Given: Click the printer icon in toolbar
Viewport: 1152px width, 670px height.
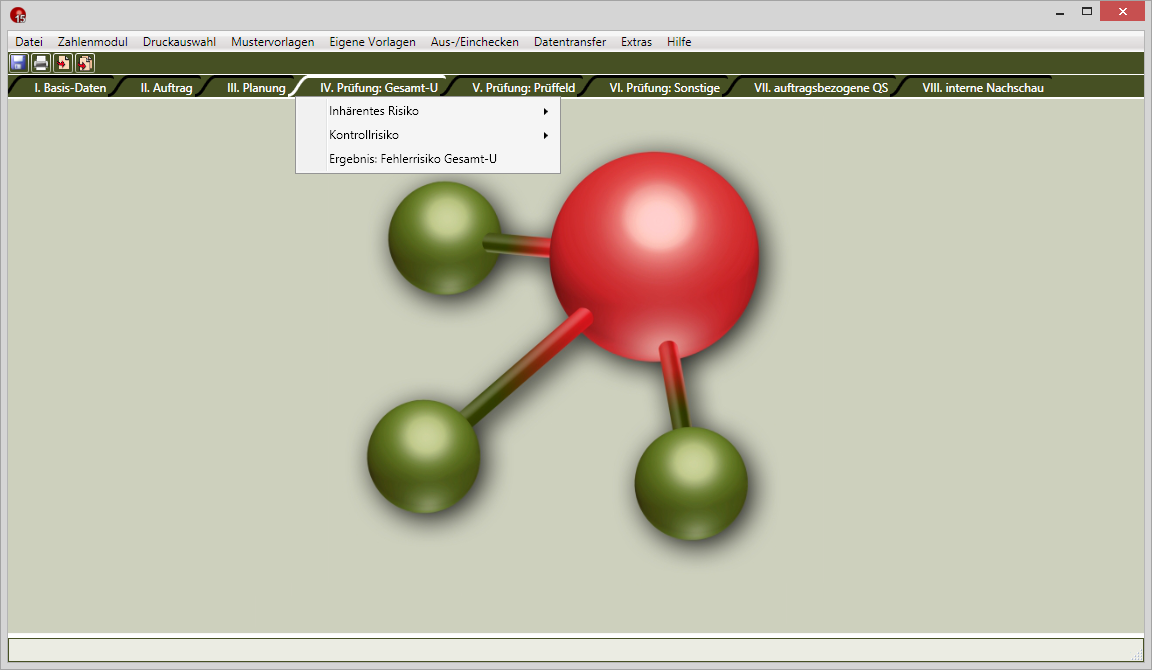Looking at the screenshot, I should tap(40, 63).
